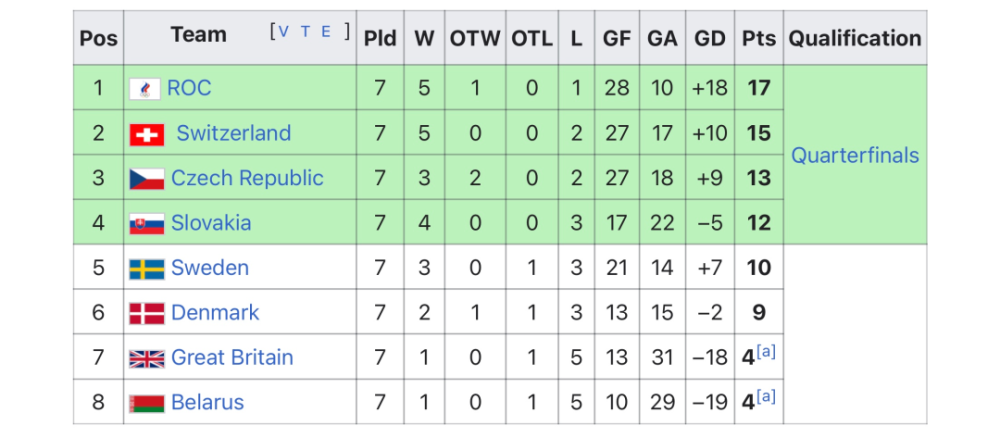Click the Switzerland flag icon
The height and width of the screenshot is (438, 1000).
(146, 134)
